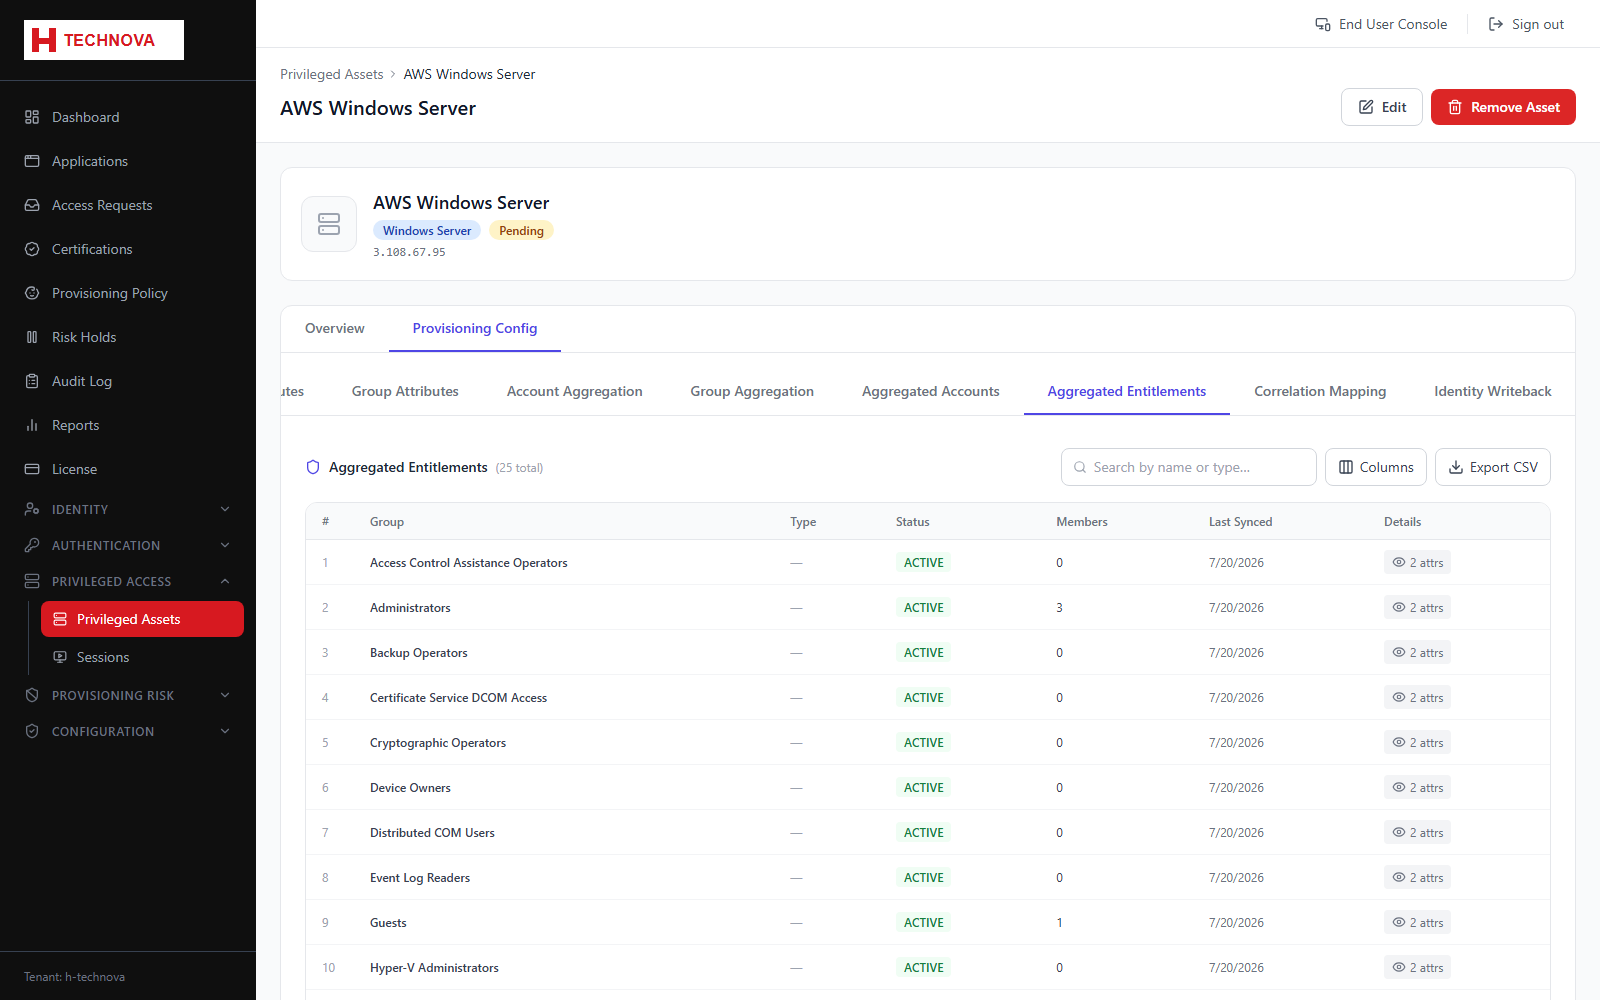View attrs for Cryptographic Operators
The image size is (1600, 1000).
tap(1417, 742)
